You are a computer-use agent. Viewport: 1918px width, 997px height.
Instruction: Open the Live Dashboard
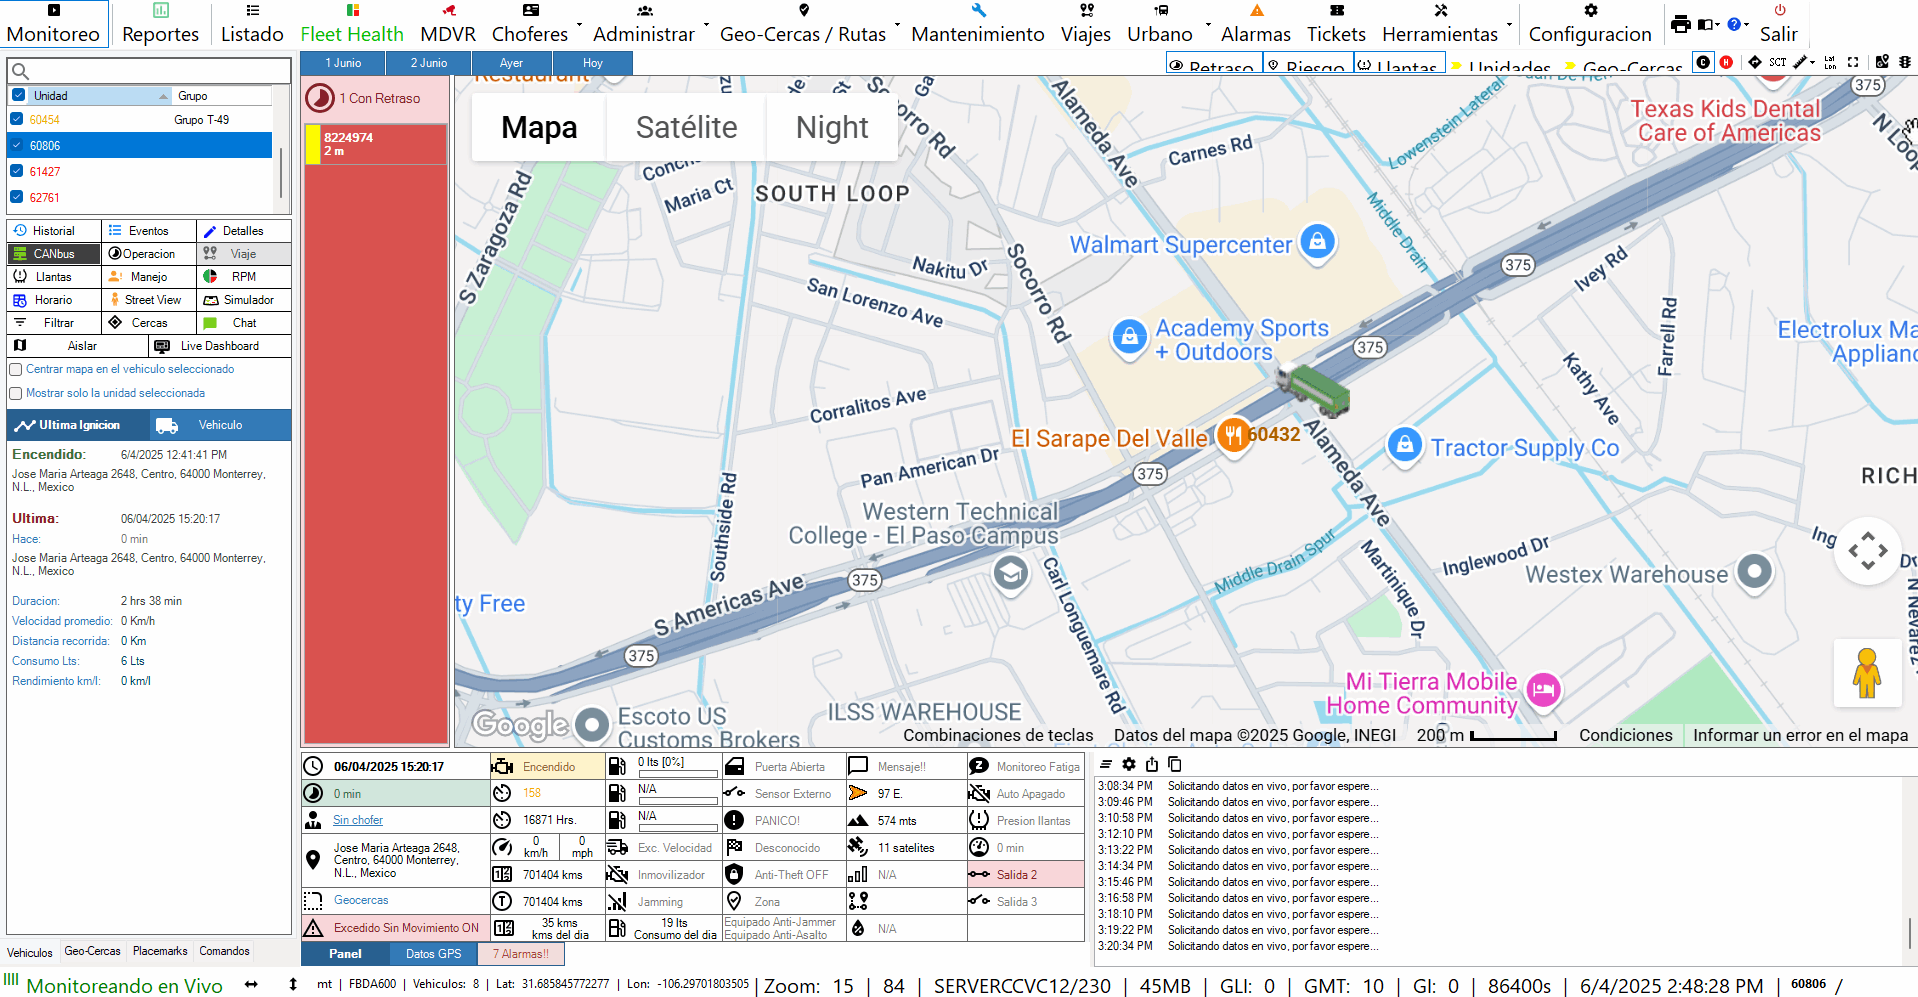coord(220,346)
